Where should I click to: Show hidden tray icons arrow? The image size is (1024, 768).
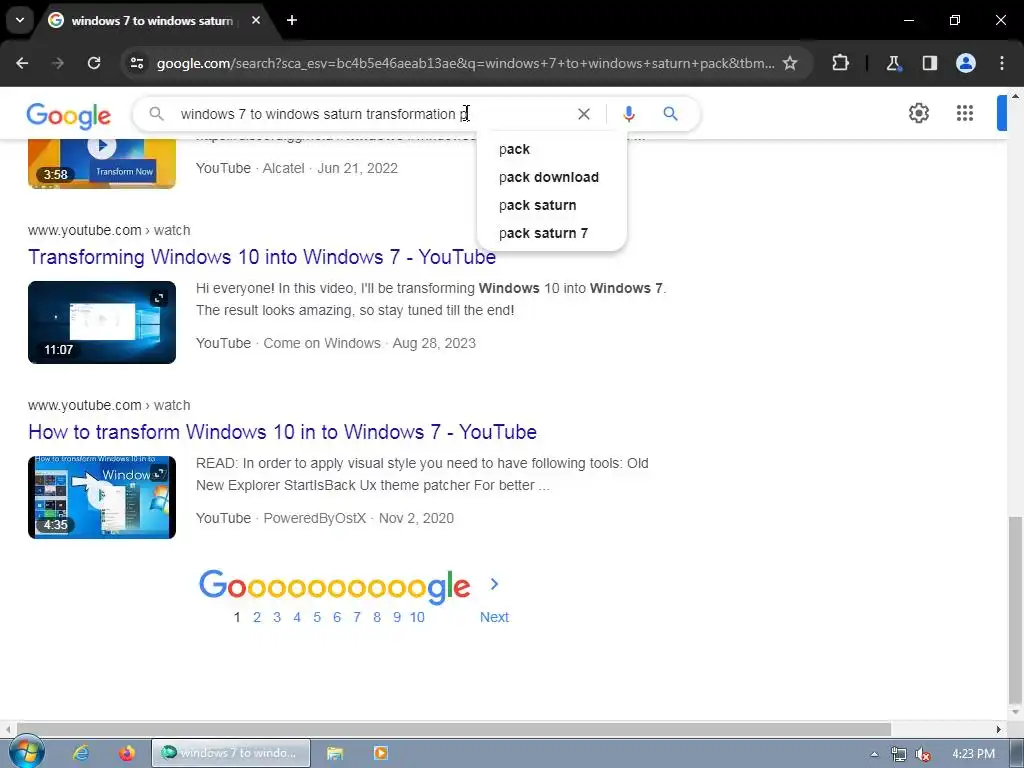click(874, 754)
